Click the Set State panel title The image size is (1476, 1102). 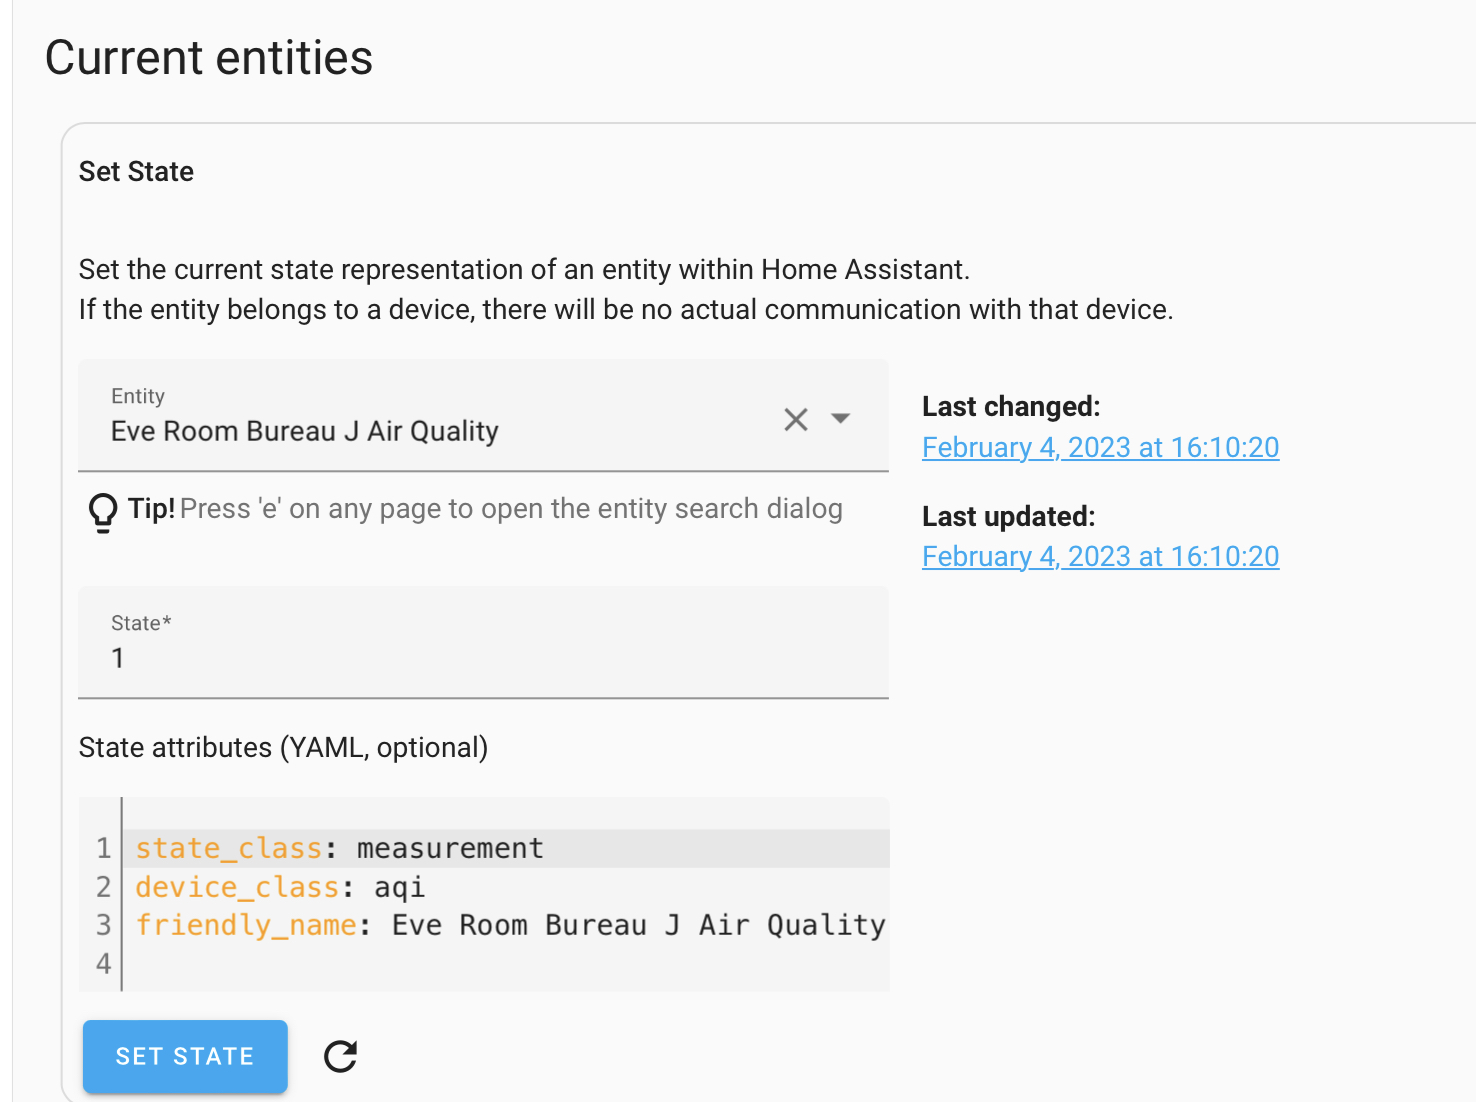[136, 171]
